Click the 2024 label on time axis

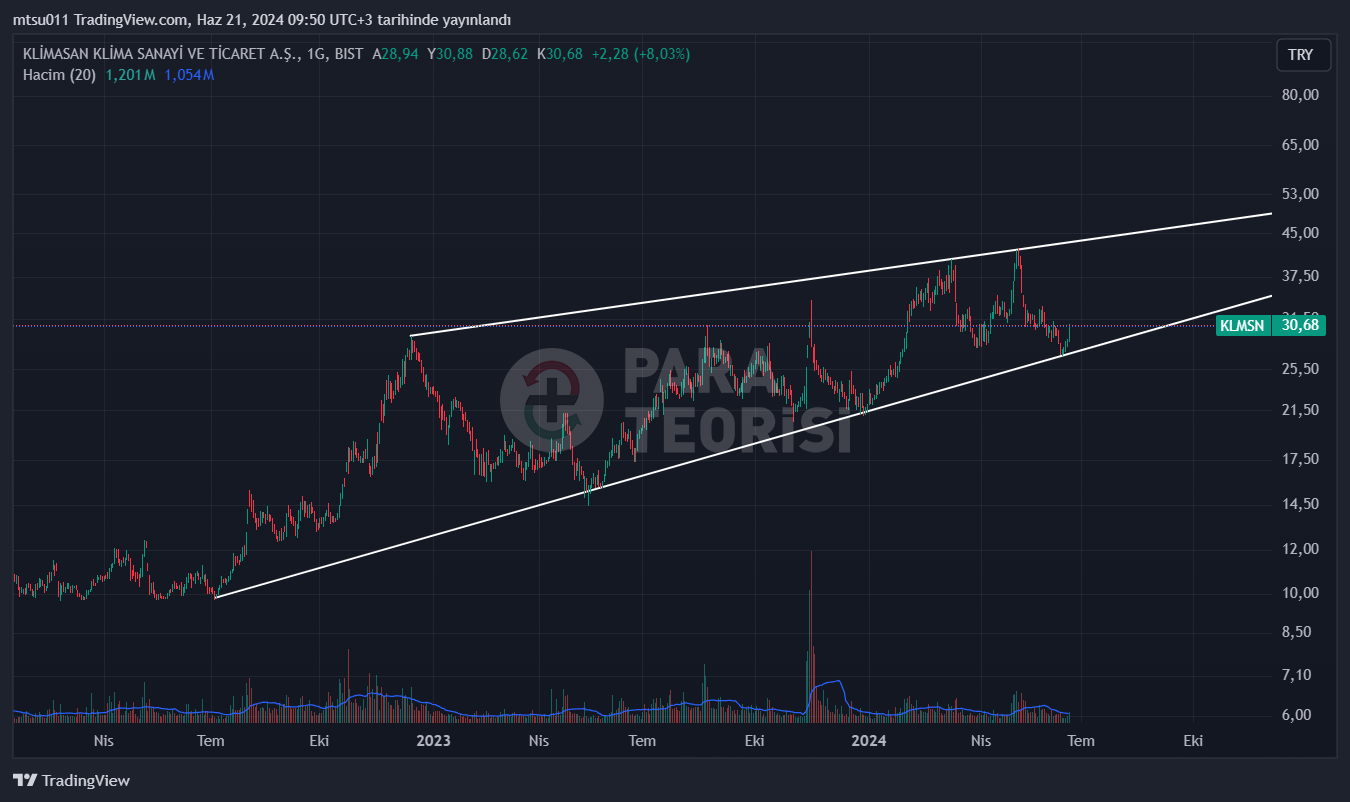[x=868, y=741]
